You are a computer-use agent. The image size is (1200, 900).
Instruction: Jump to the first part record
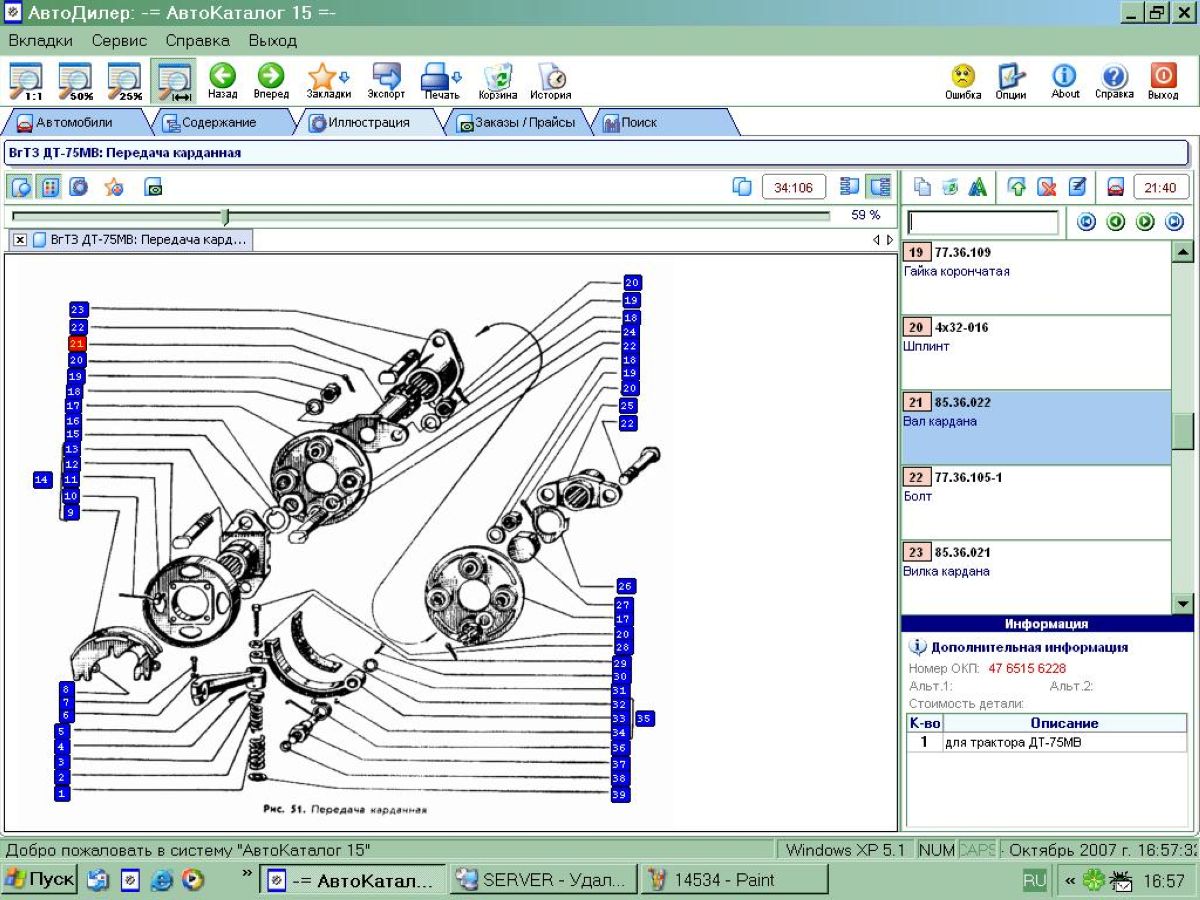[x=1087, y=222]
